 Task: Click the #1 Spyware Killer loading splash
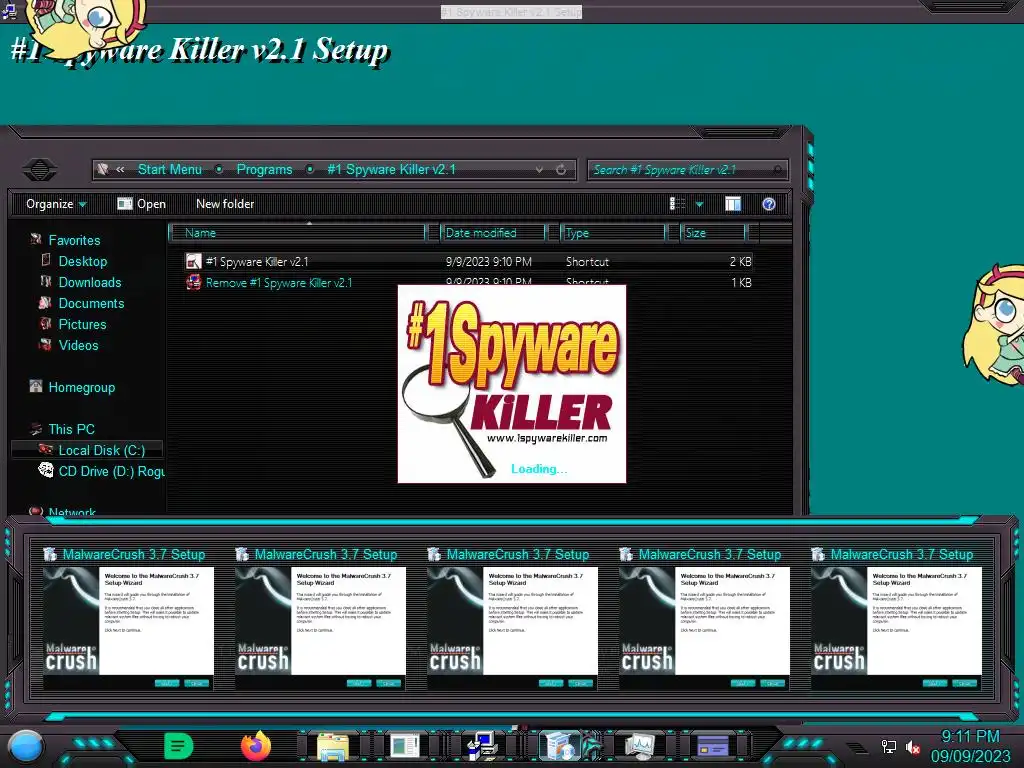512,384
